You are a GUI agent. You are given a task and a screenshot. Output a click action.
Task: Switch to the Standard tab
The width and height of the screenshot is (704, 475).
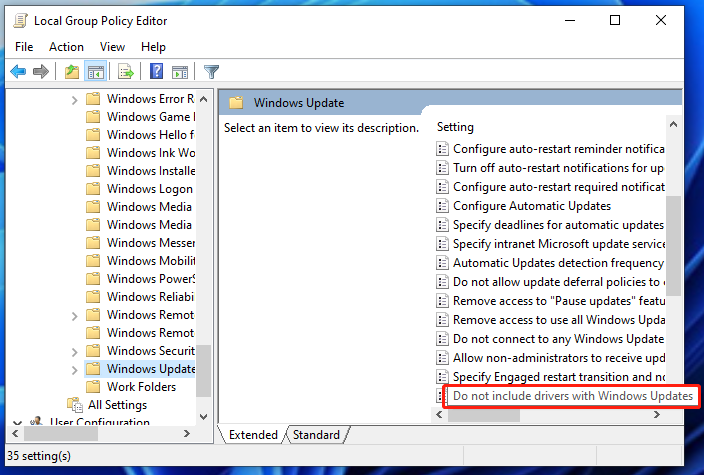click(x=316, y=435)
